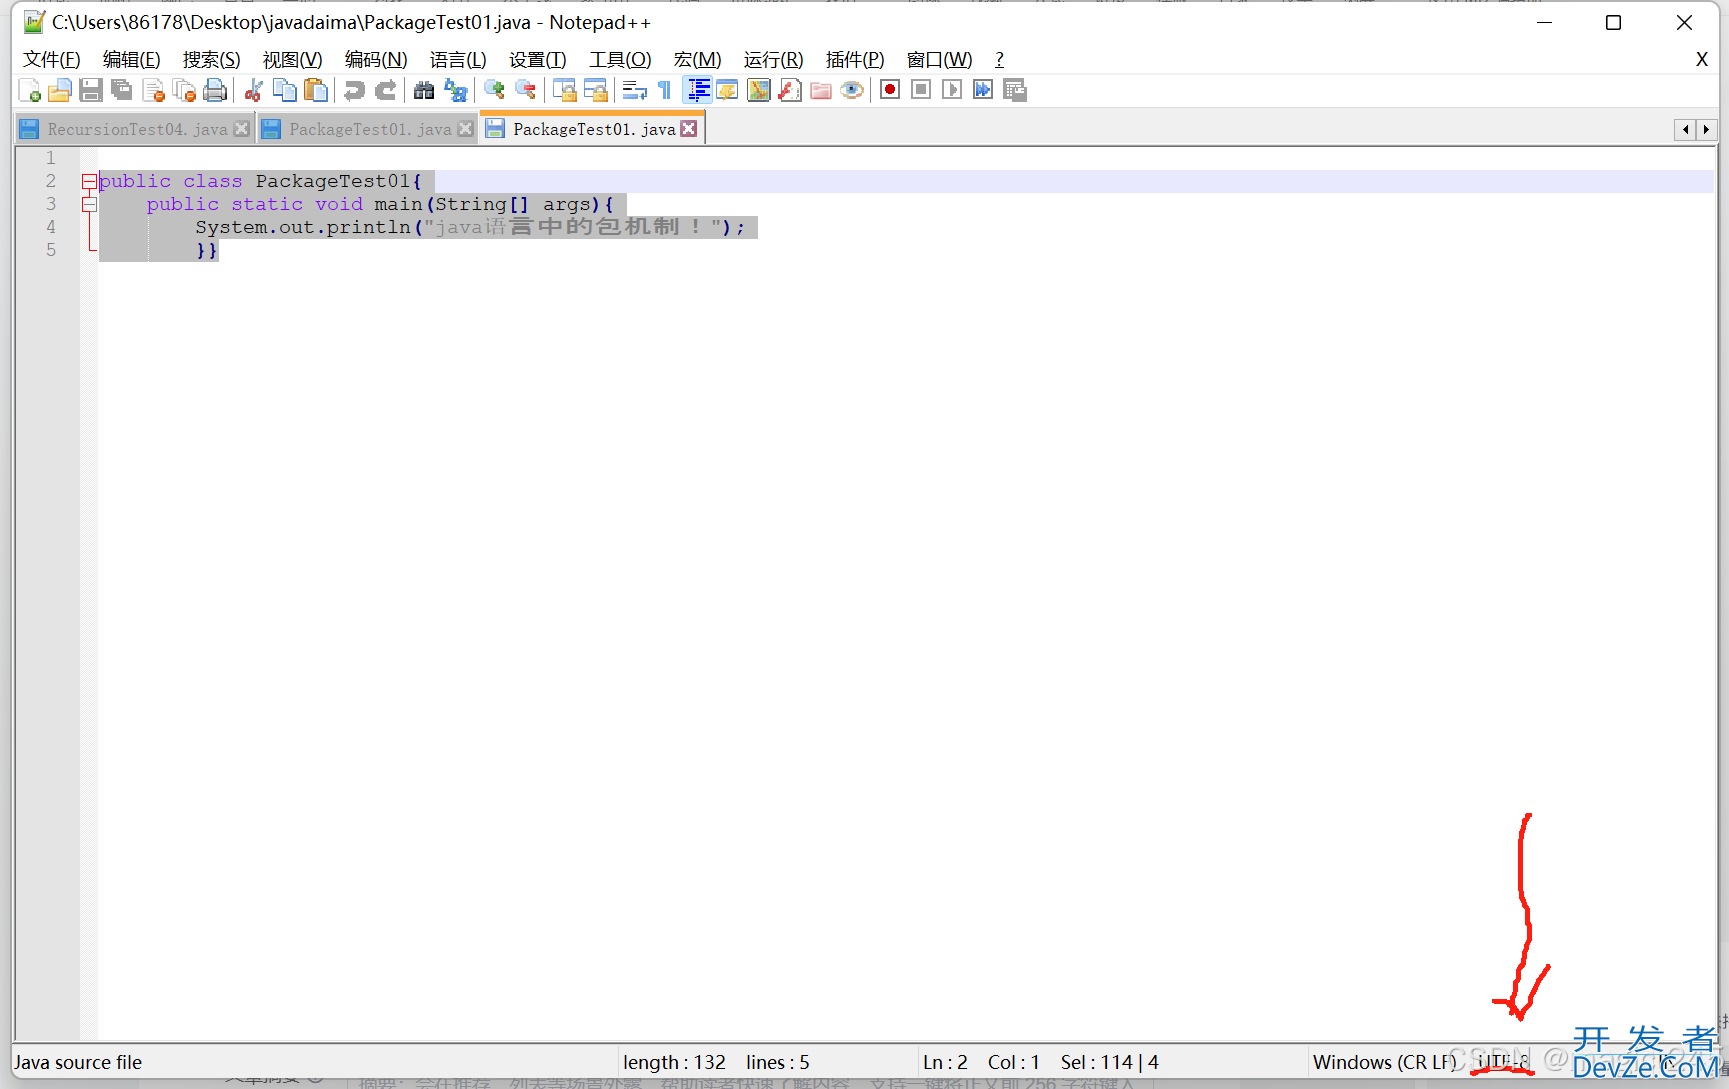Copy selection using toolbar Copy icon
The height and width of the screenshot is (1089, 1729).
pos(285,91)
